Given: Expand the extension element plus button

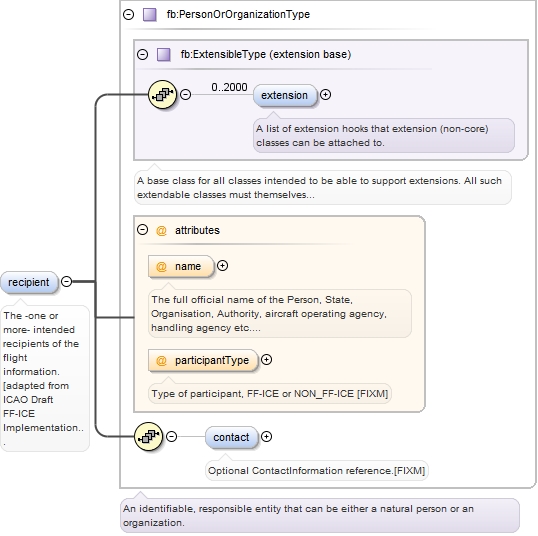Looking at the screenshot, I should pos(325,94).
